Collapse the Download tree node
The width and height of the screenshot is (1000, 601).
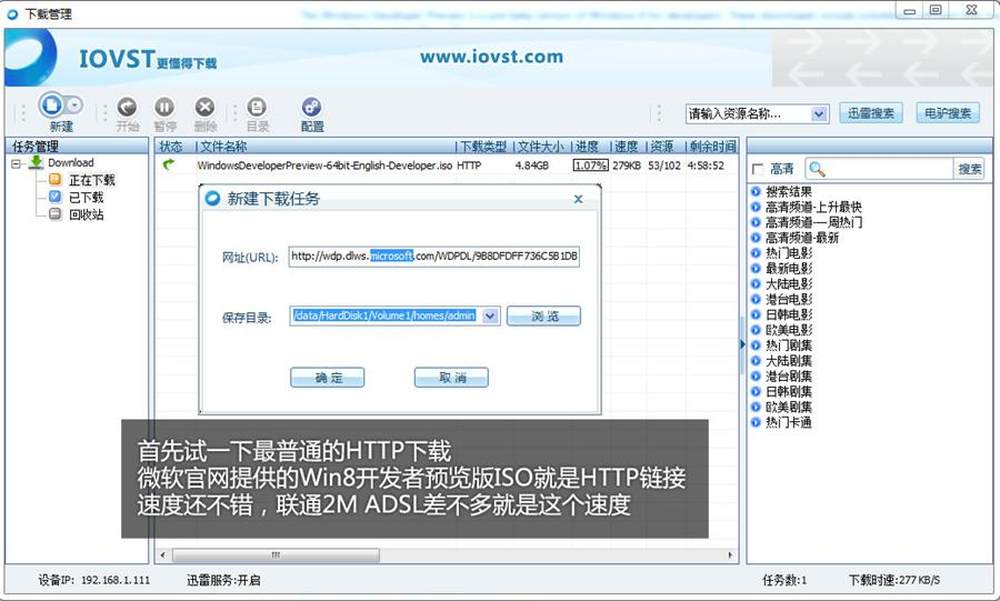click(16, 164)
